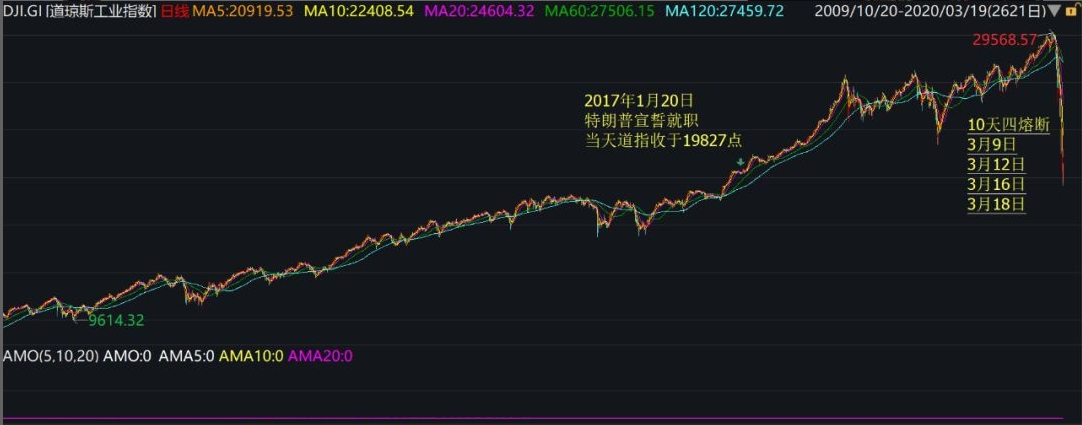Click the AMO:0 value label

click(128, 356)
